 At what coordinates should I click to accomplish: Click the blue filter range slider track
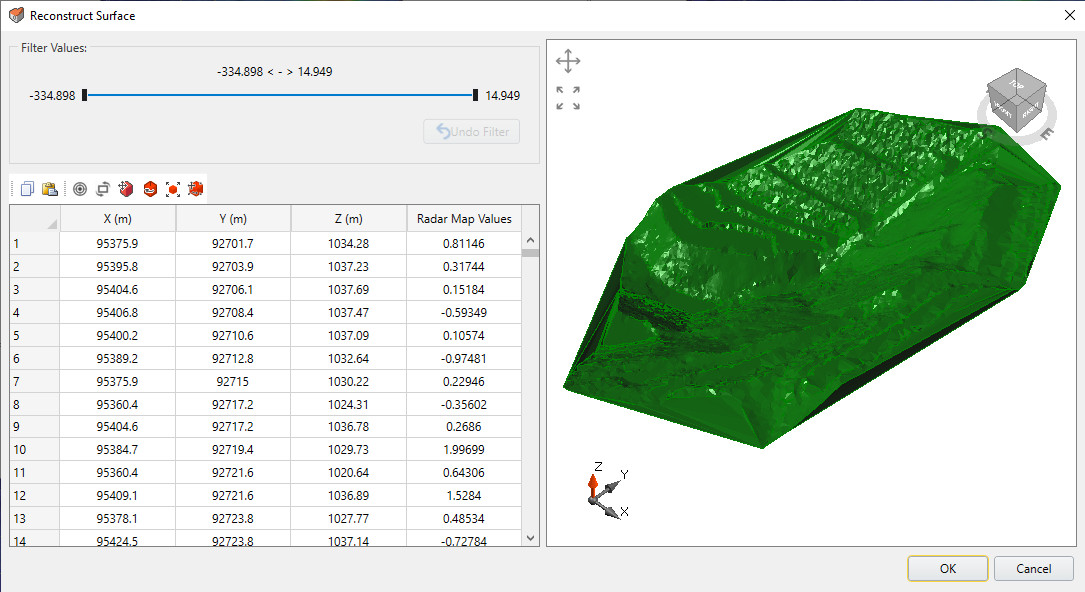[x=280, y=95]
